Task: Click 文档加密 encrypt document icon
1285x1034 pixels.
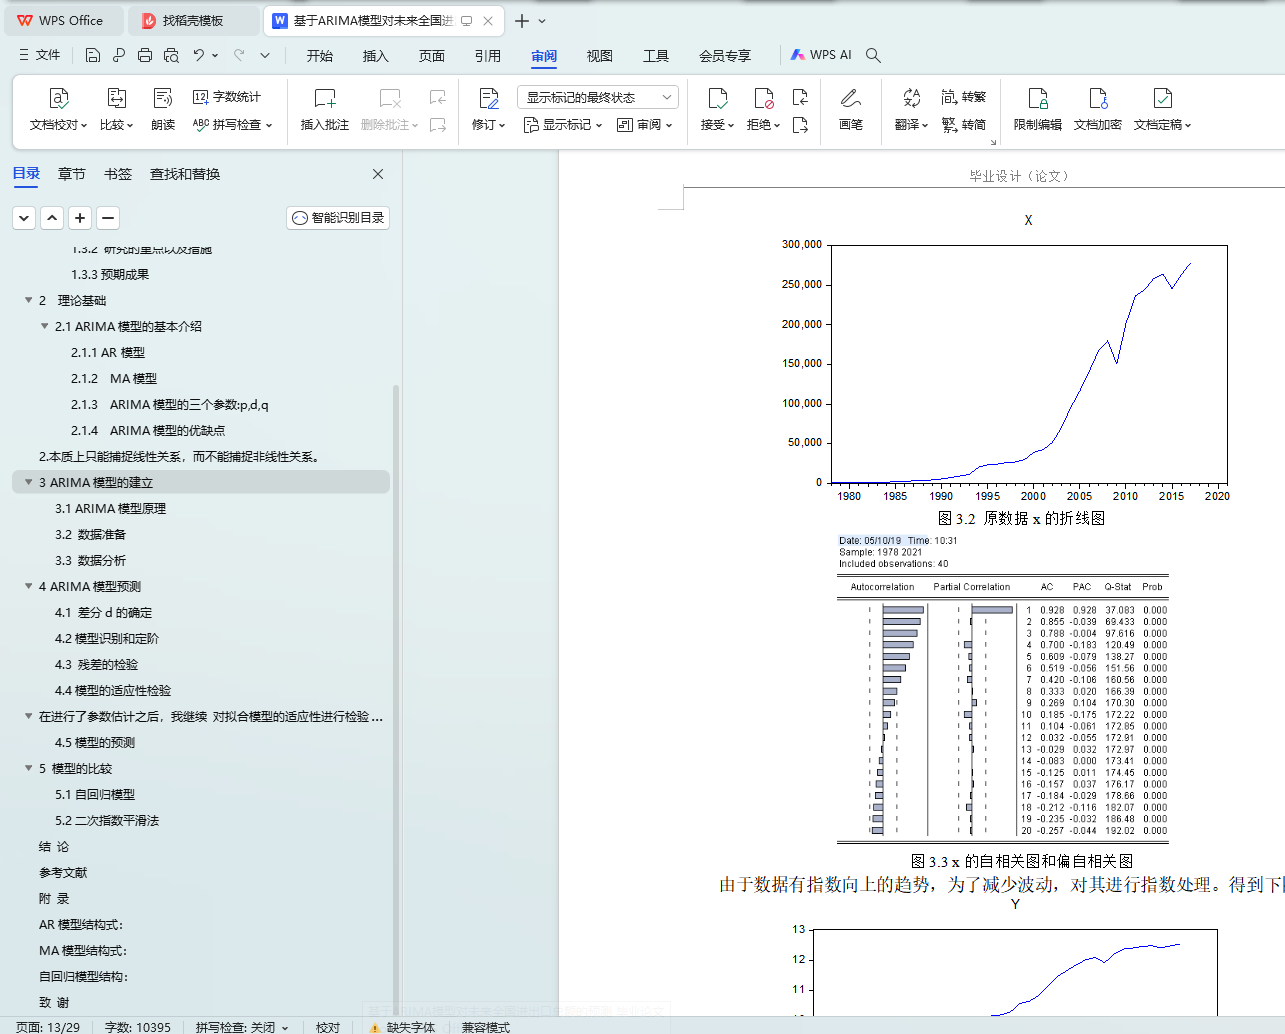Action: click(1098, 98)
